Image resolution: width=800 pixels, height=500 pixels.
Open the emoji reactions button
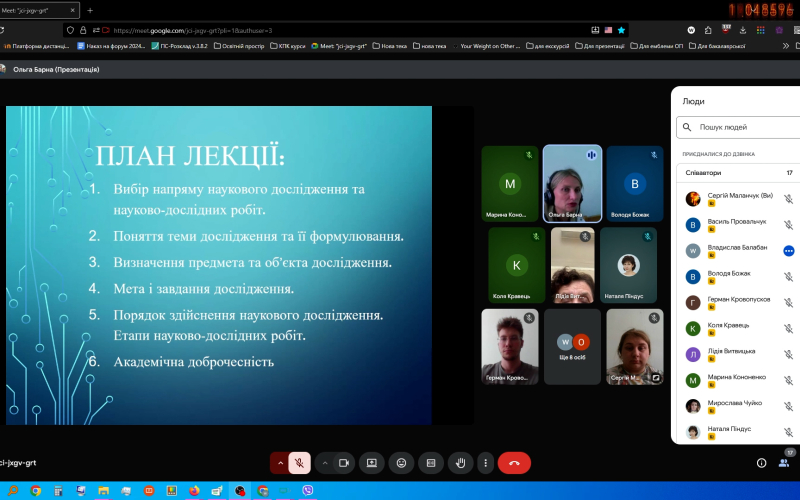click(x=401, y=463)
